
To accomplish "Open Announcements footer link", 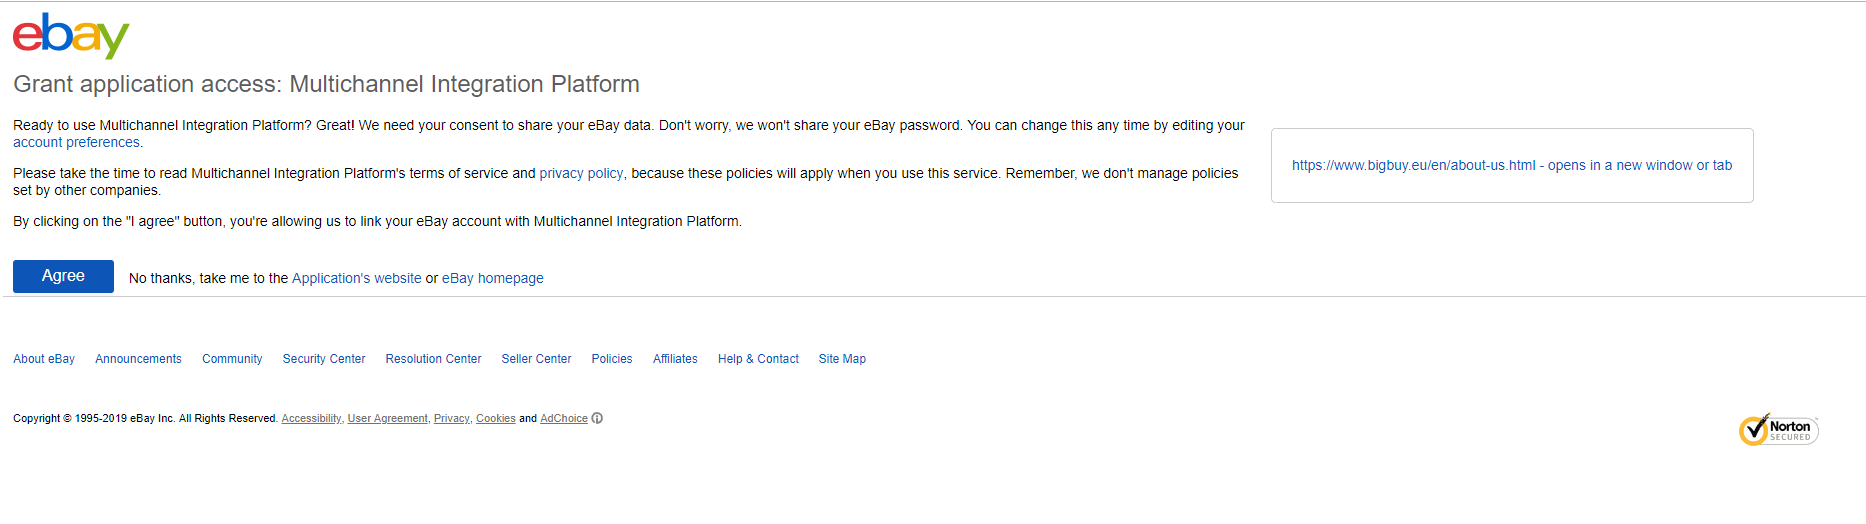I will [138, 359].
